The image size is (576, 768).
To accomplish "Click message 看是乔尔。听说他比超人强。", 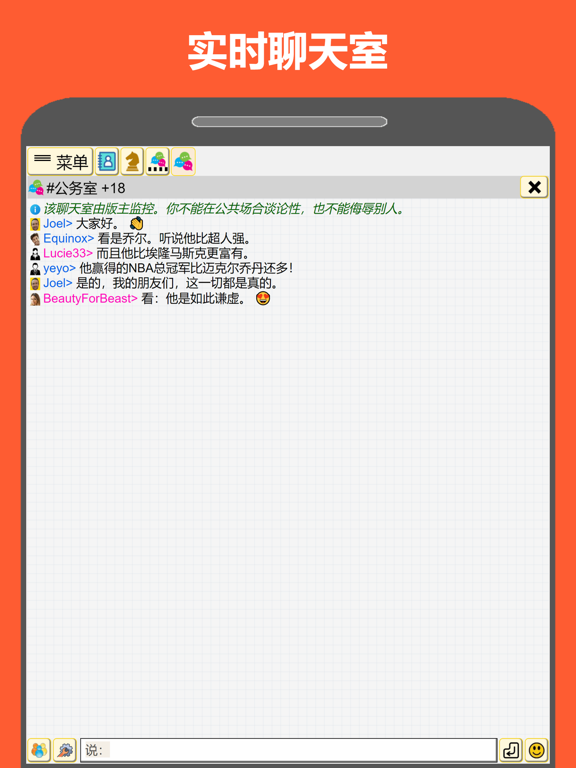I will (x=174, y=239).
